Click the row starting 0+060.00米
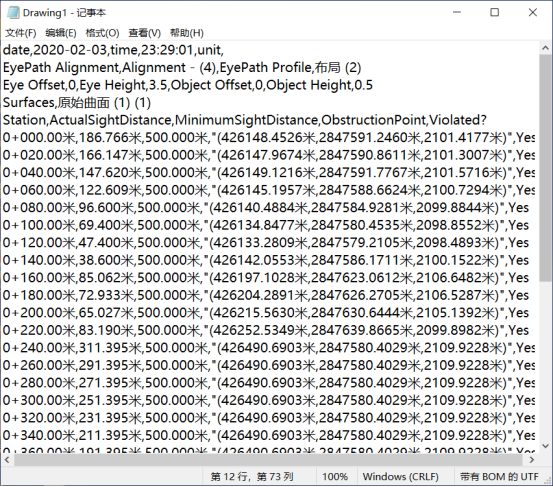Viewport: 553px width, 487px height. pos(269,190)
